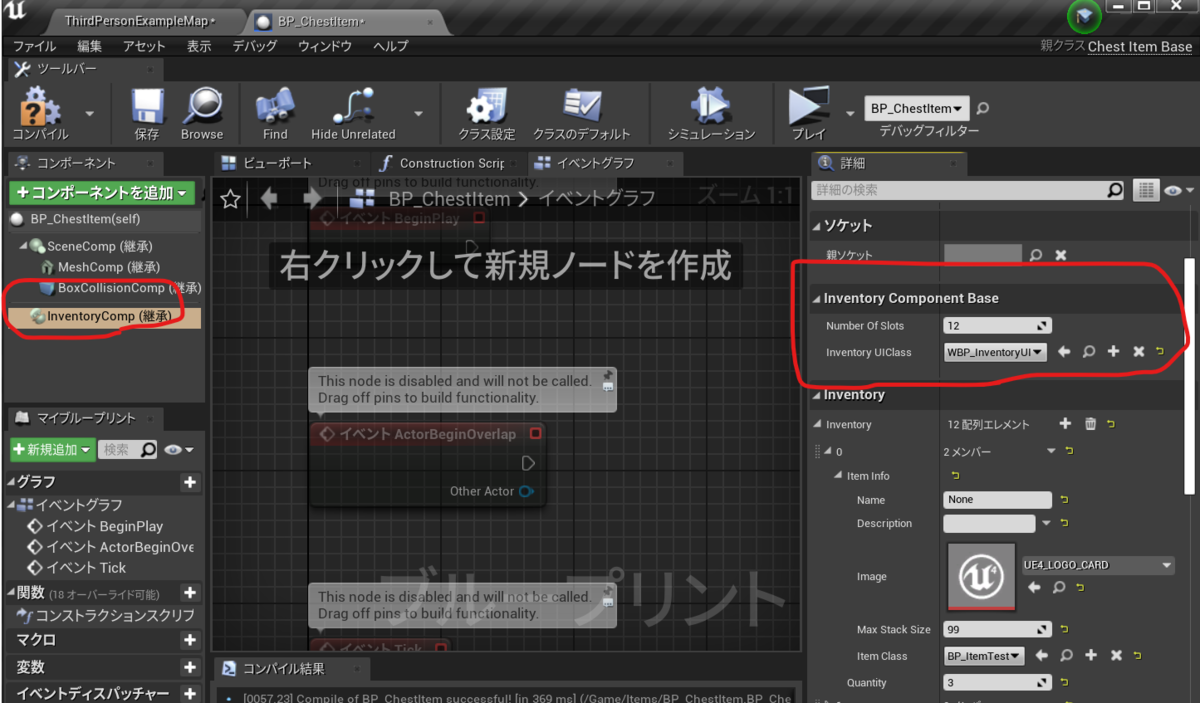
Task: Navigate back in event graph history
Action: (x=268, y=199)
